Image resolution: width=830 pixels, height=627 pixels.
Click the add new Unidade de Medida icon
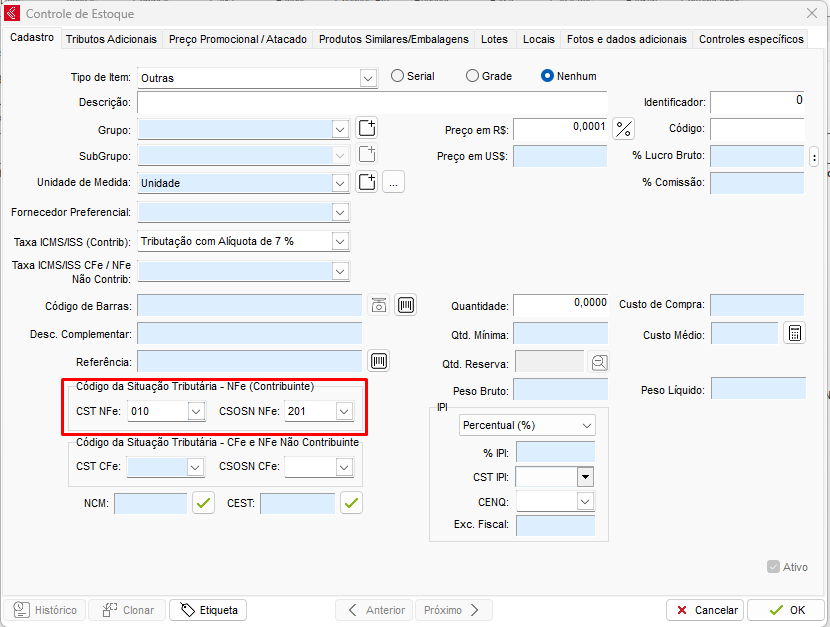[367, 182]
